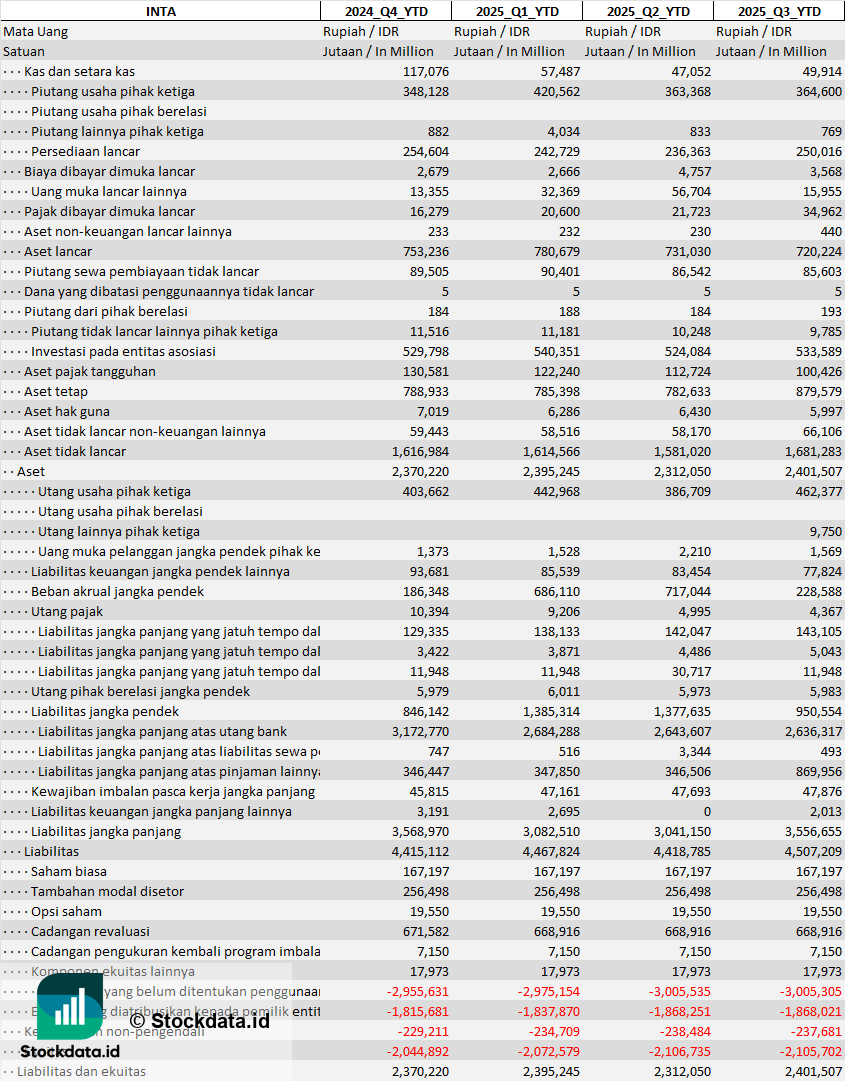The width and height of the screenshot is (845, 1081).
Task: Click long-term liabilities total 3,556,655
Action: [x=813, y=831]
